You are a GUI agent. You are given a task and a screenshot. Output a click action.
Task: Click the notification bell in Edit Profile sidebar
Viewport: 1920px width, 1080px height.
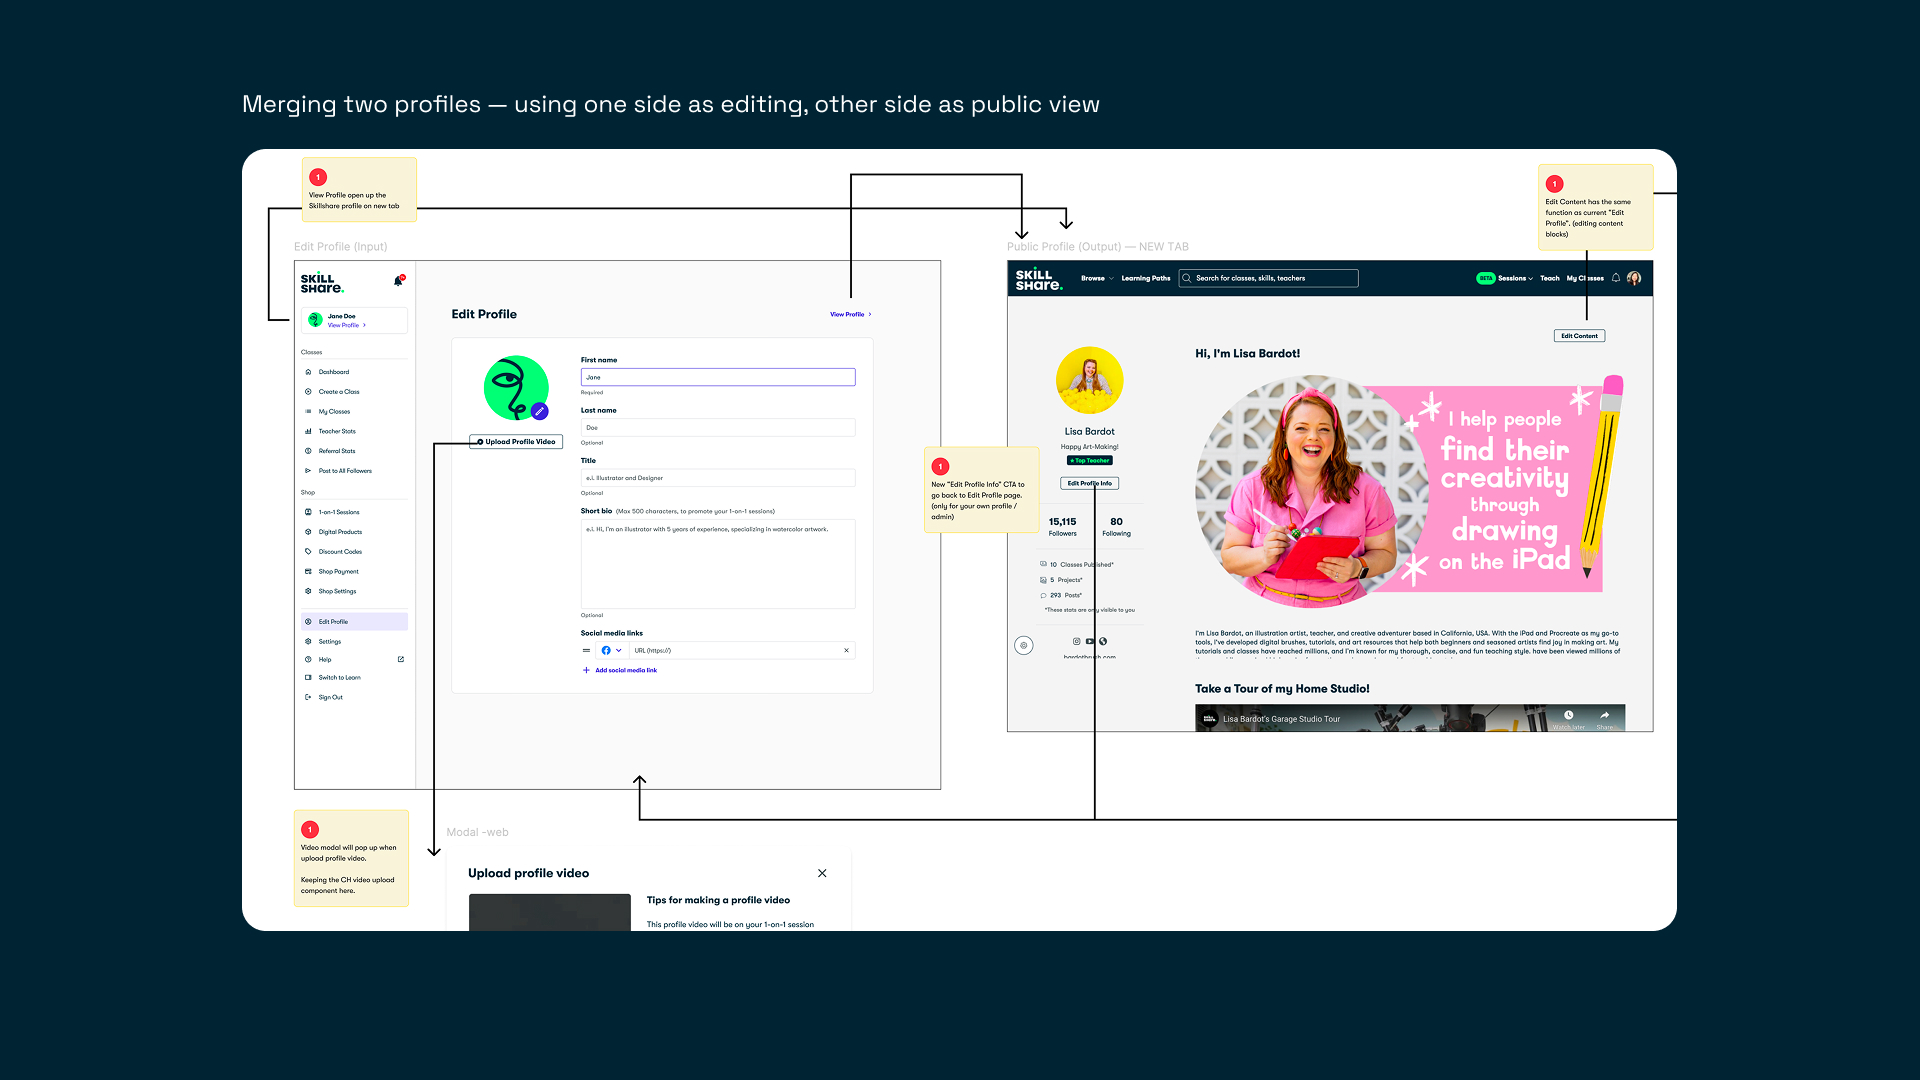398,281
